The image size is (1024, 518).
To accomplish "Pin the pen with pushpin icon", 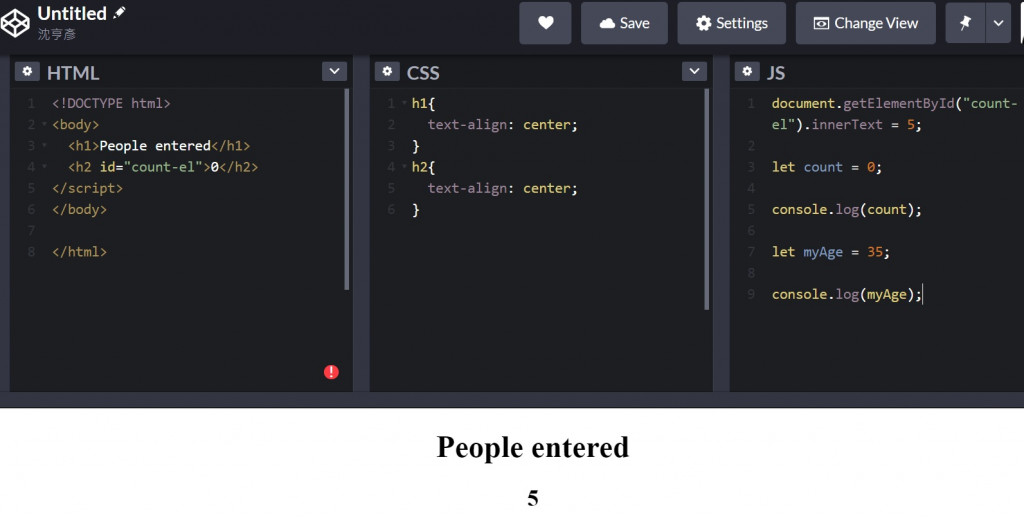I will point(965,23).
